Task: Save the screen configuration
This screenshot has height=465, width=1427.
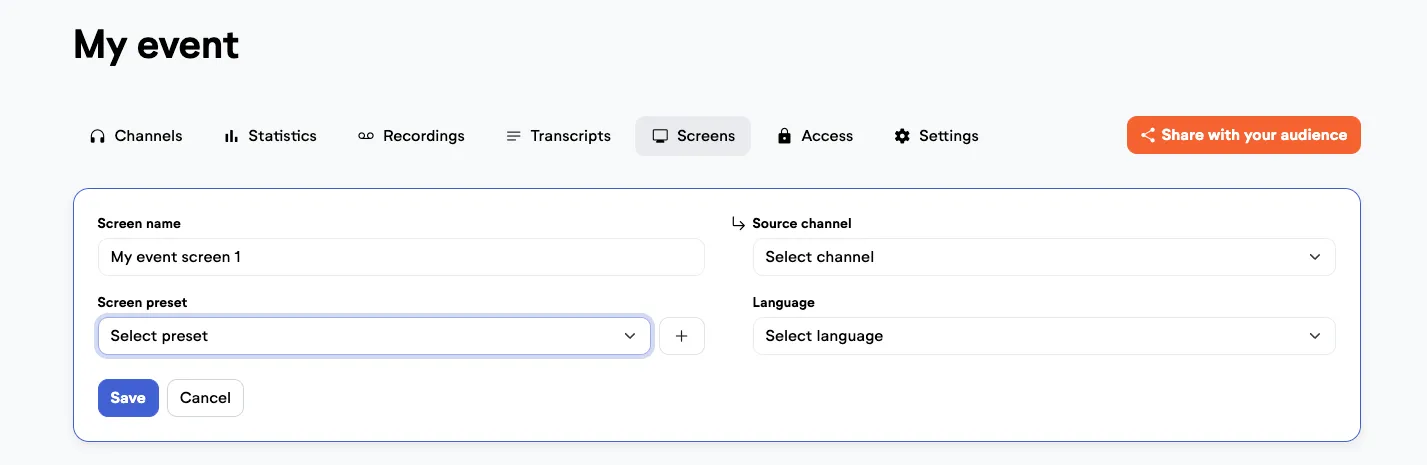Action: 128,398
